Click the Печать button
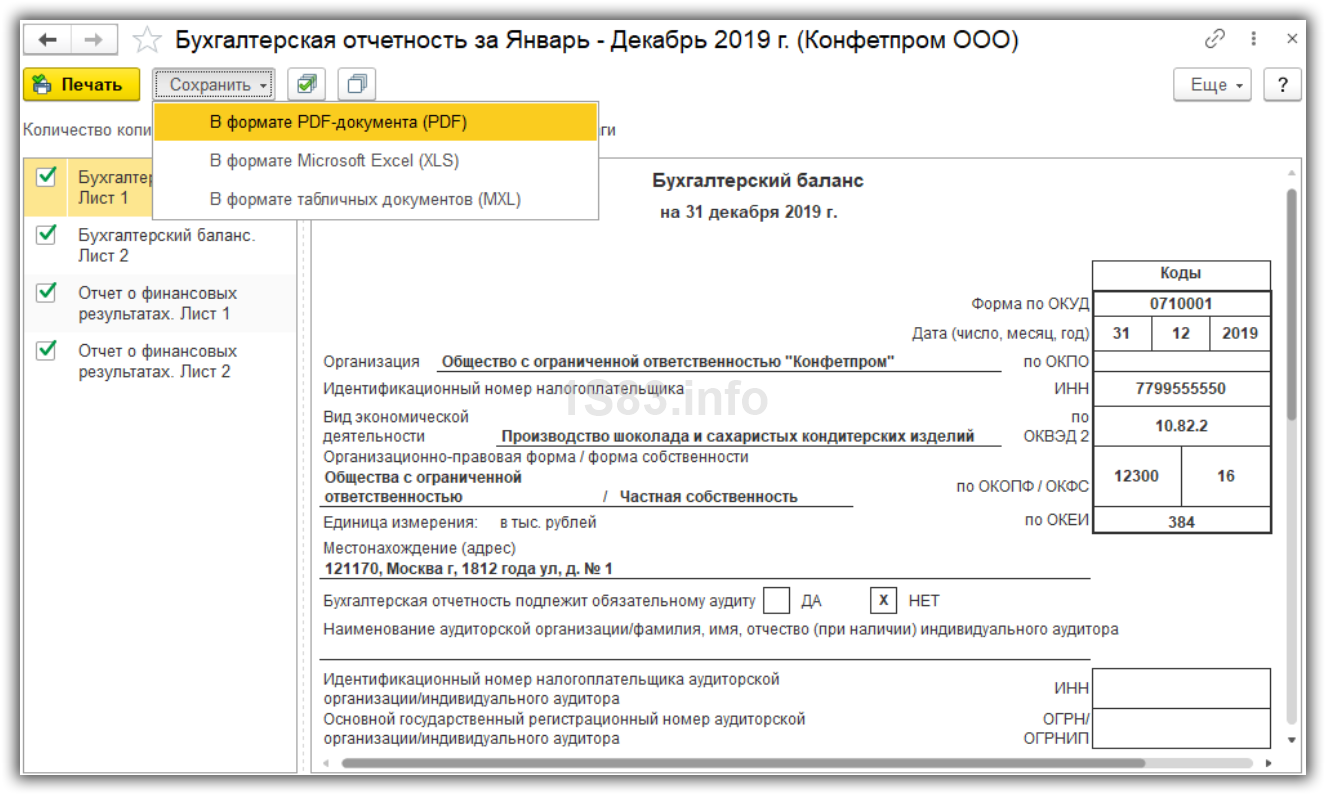Image resolution: width=1326 pixels, height=795 pixels. [x=81, y=85]
